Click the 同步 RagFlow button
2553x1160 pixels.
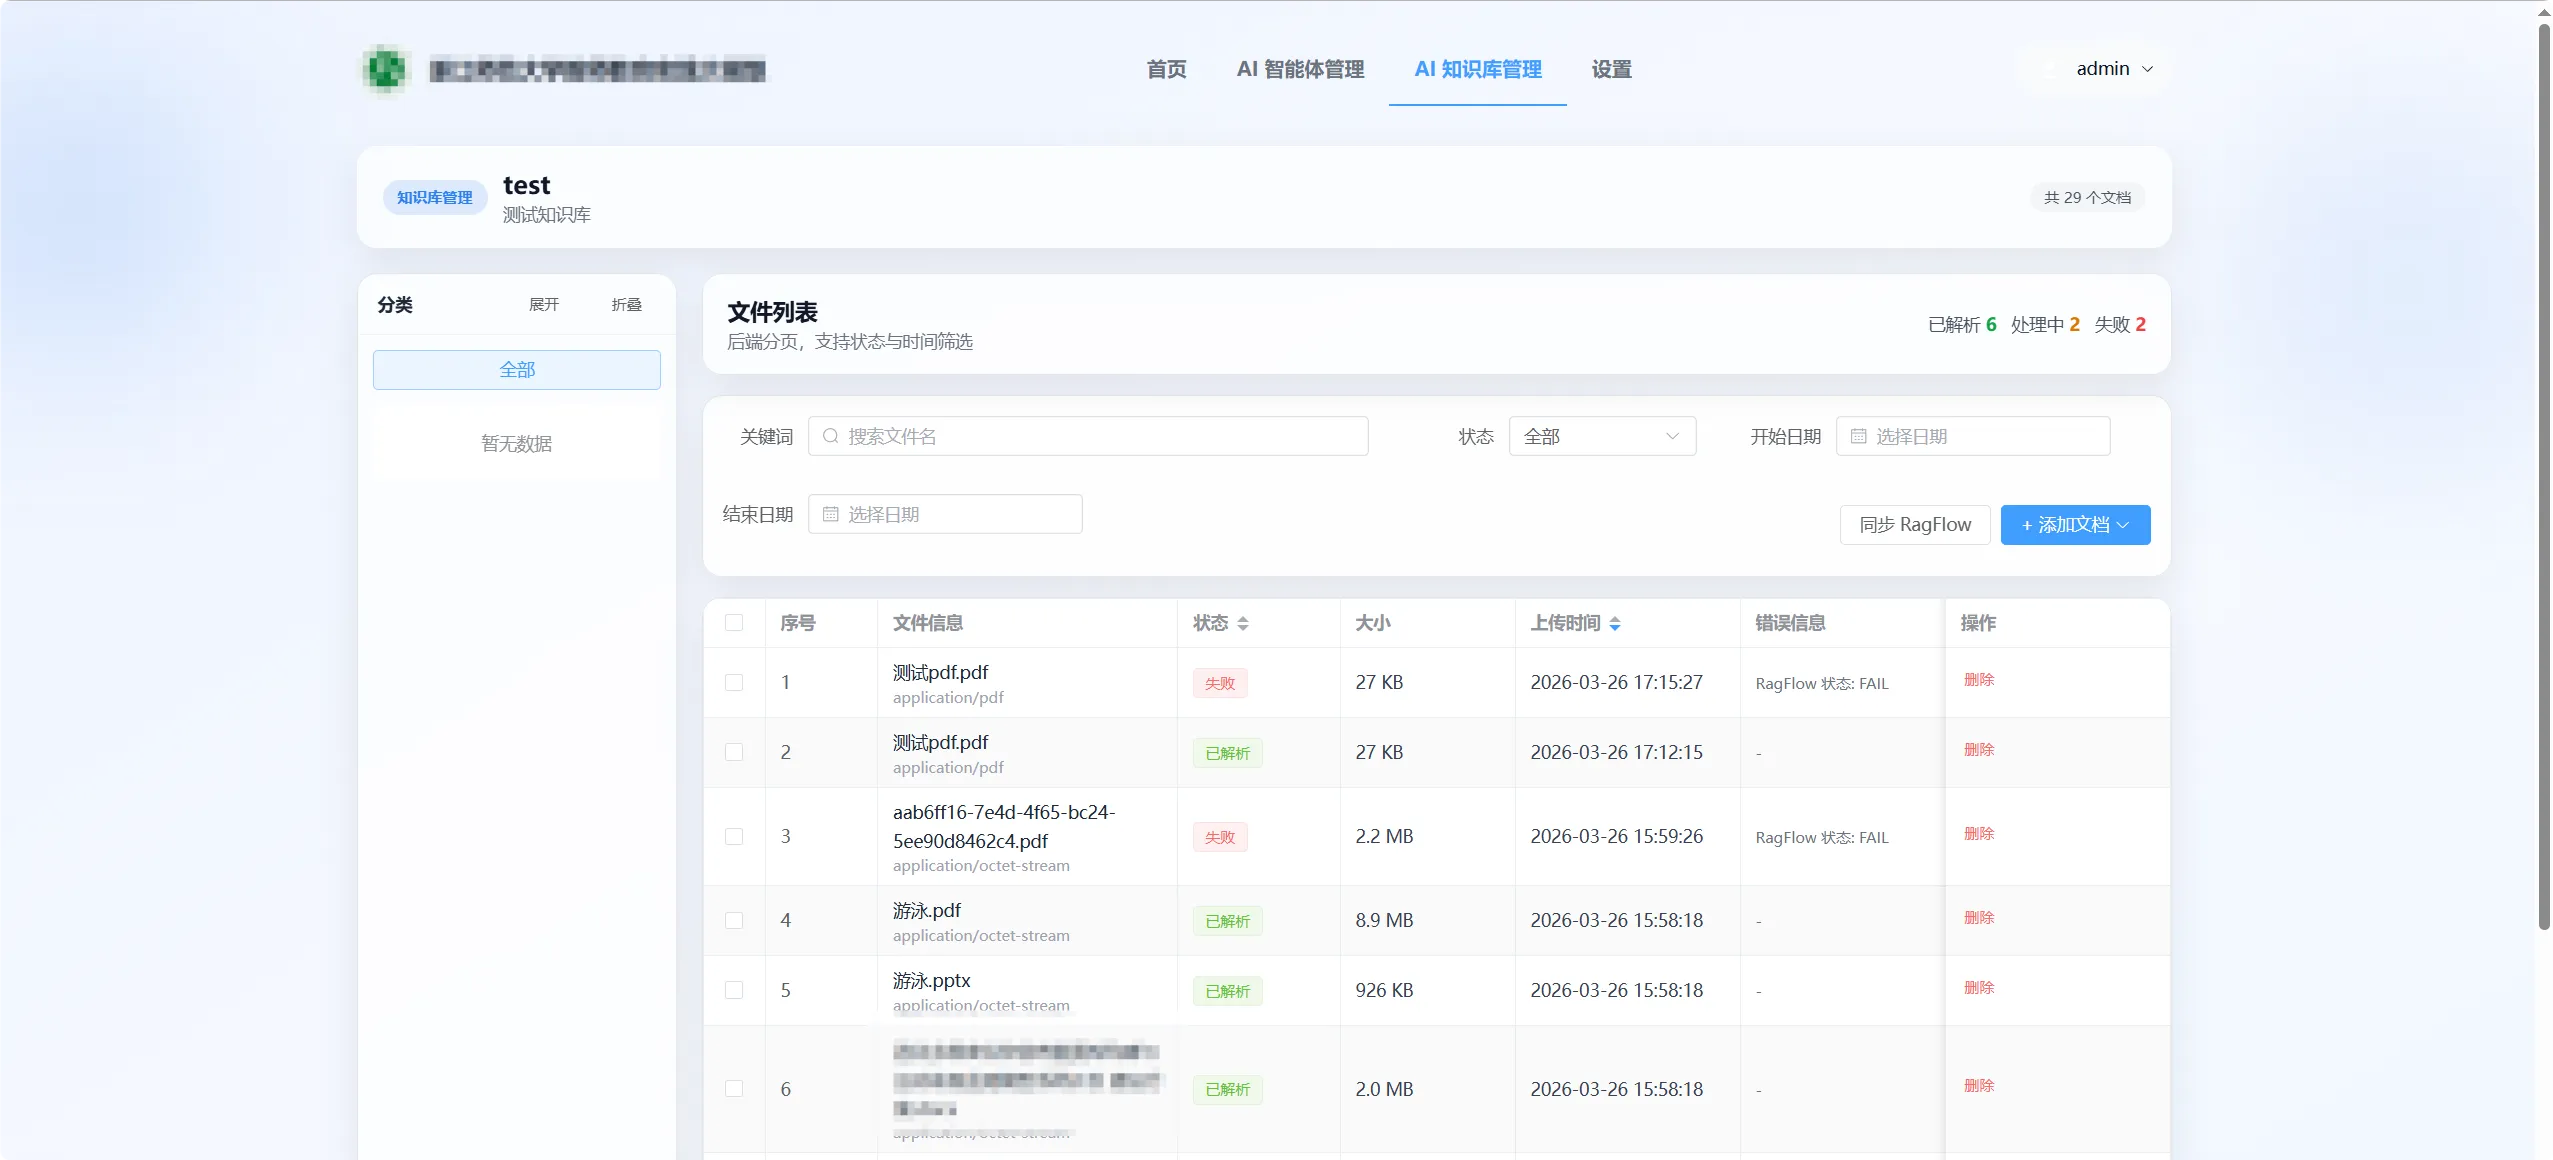(x=1915, y=524)
